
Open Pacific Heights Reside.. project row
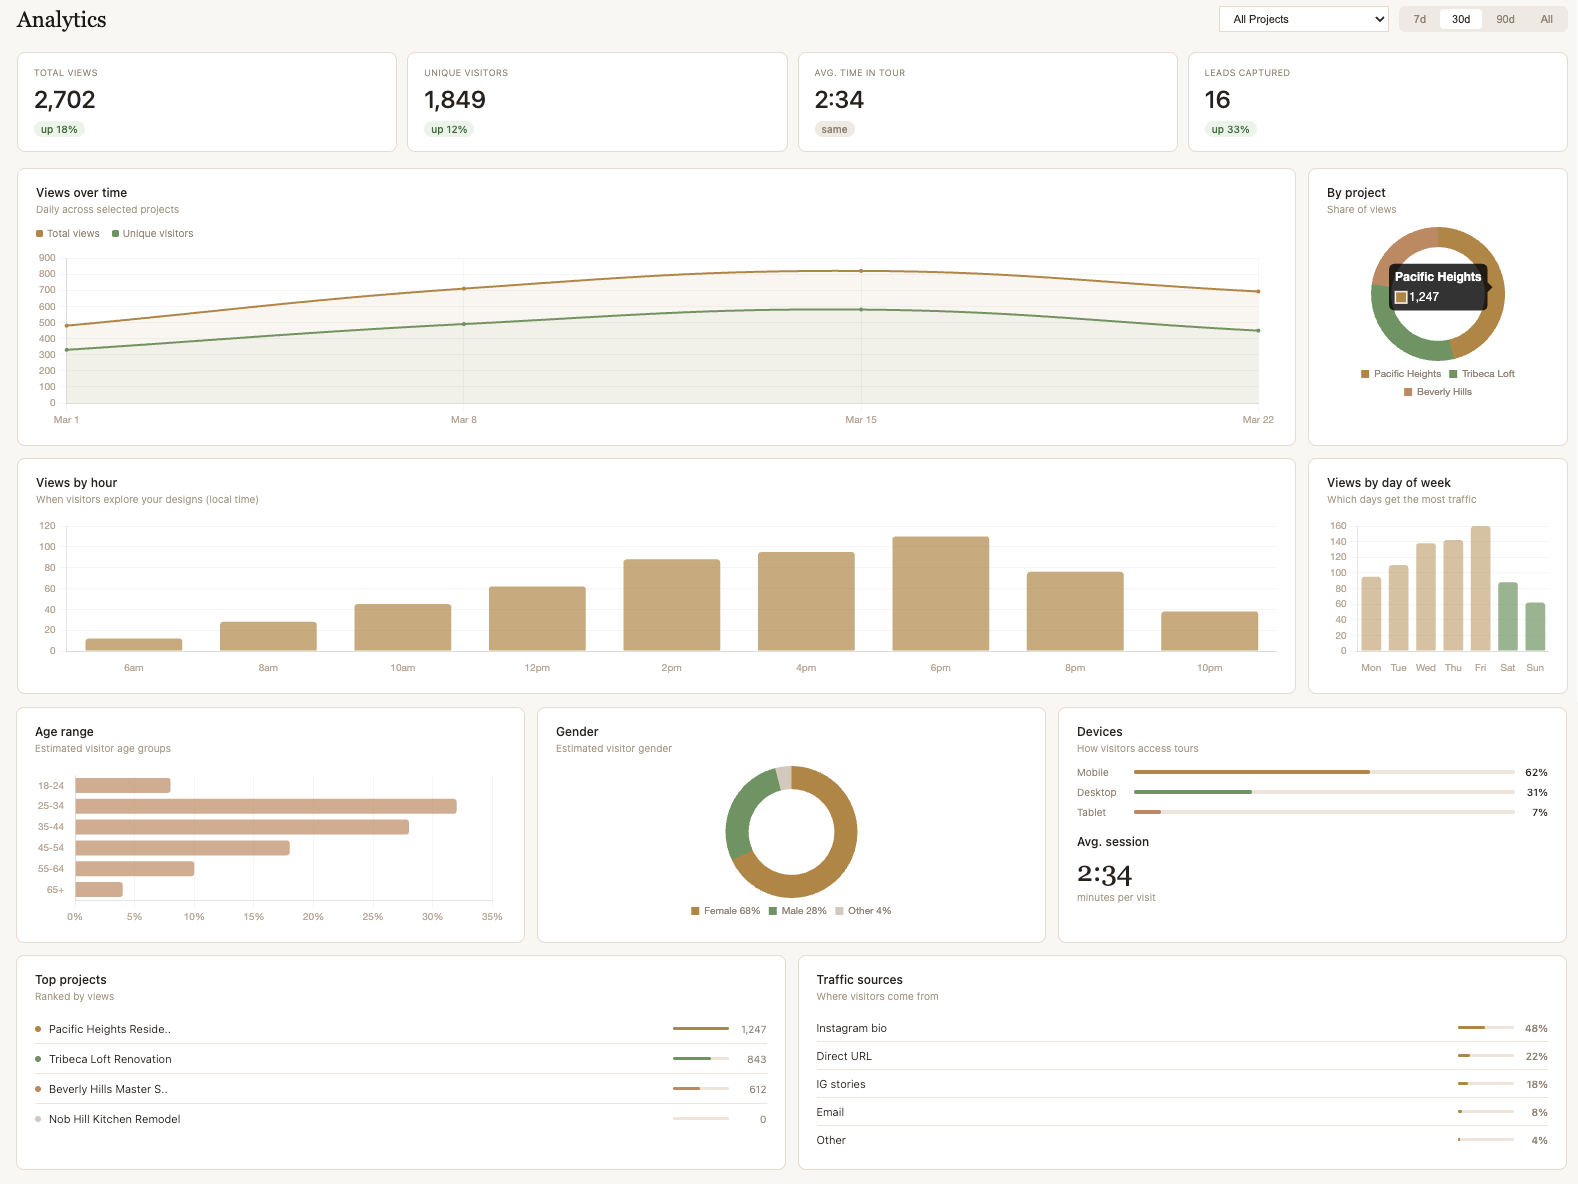pos(401,1029)
